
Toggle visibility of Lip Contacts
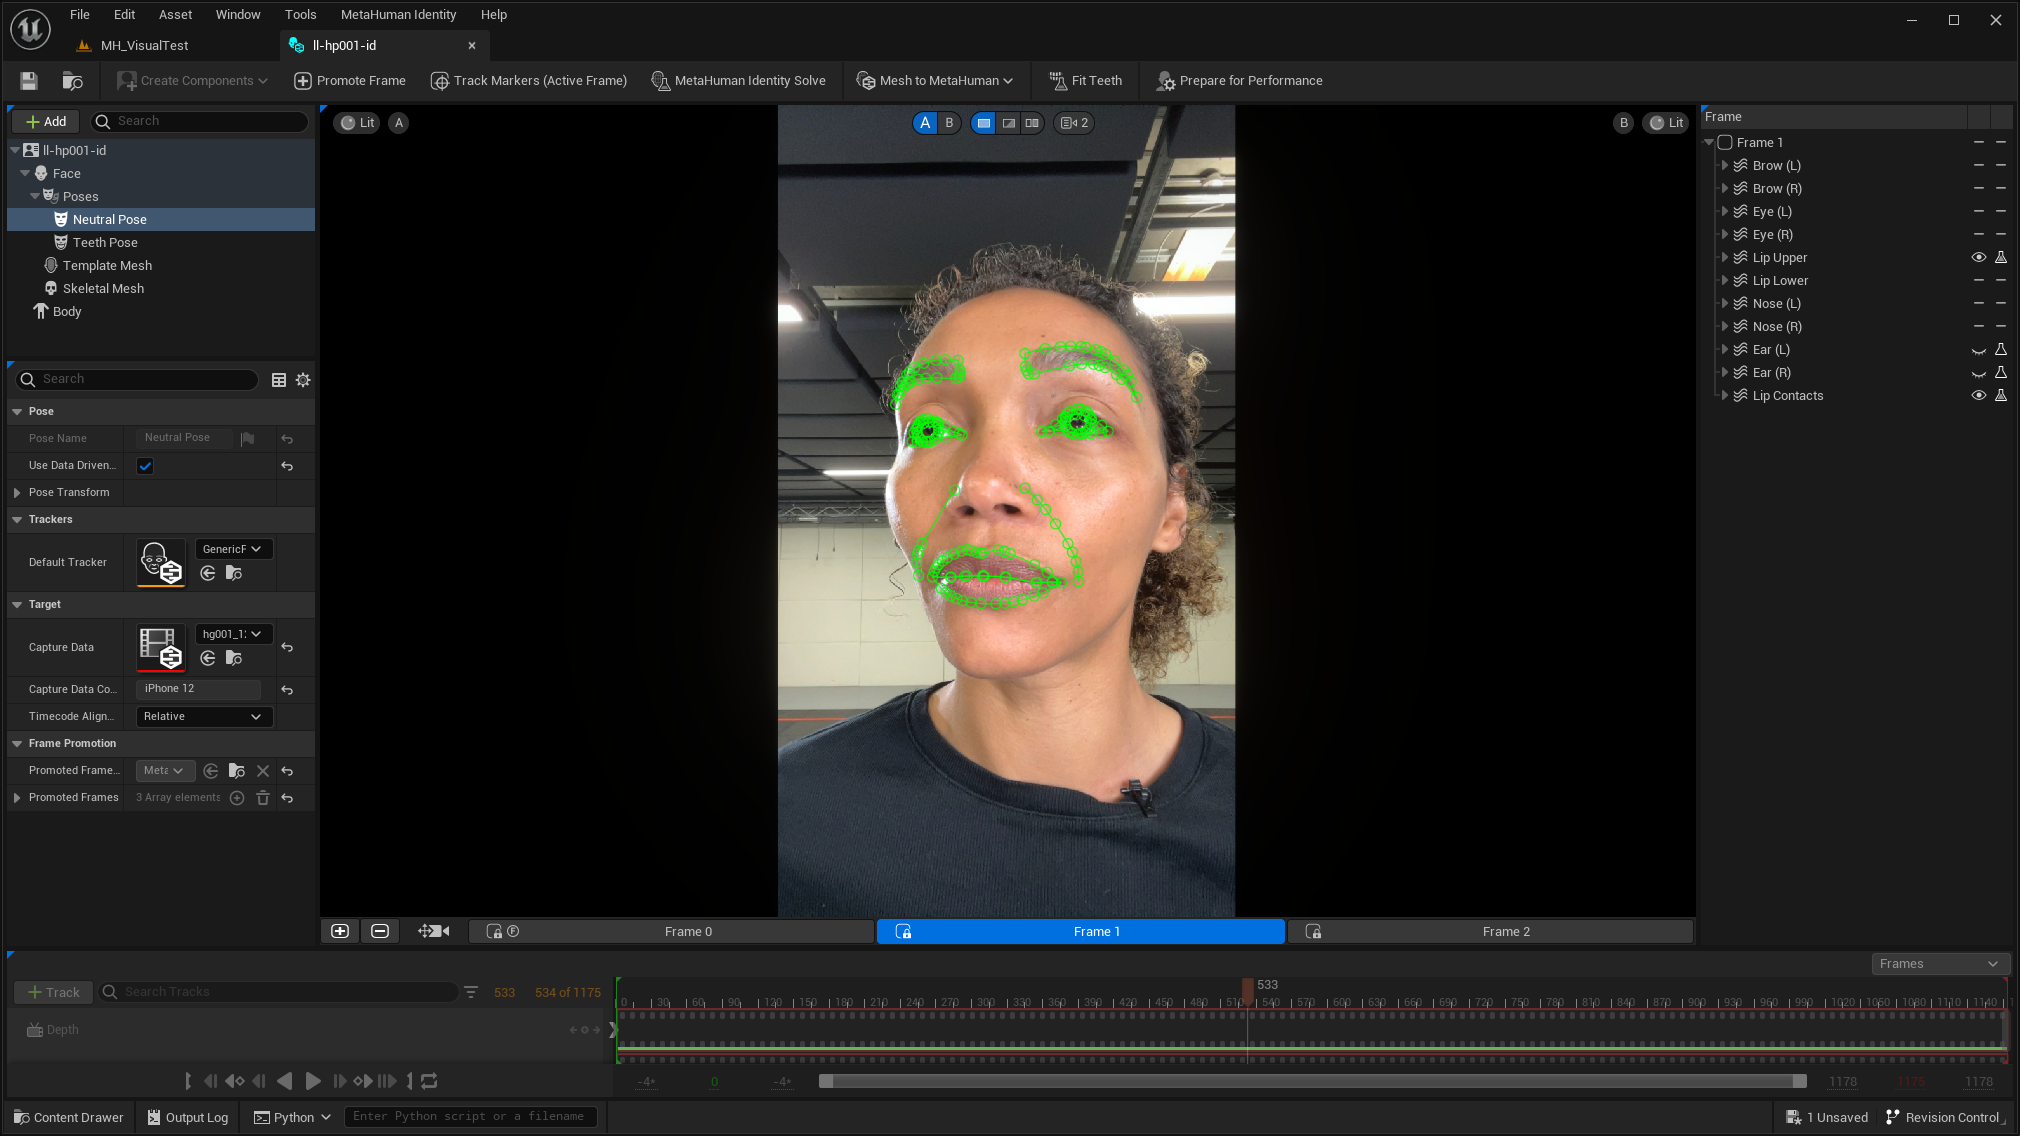click(x=1979, y=395)
